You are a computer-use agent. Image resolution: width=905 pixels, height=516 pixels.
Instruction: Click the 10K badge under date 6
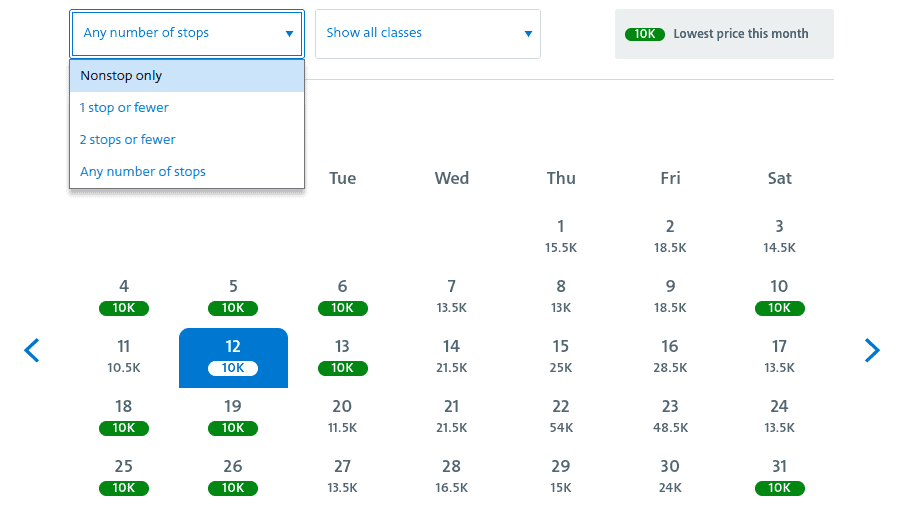point(342,308)
